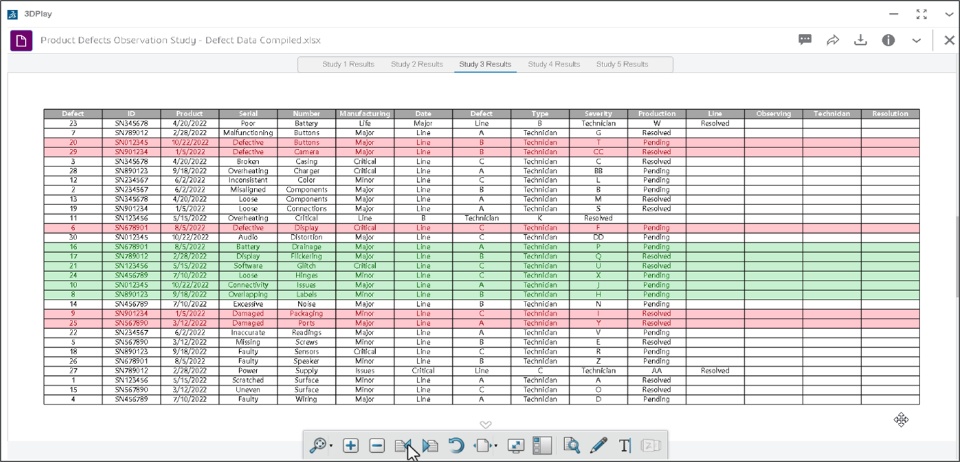Select the Inconsistent cell

[x=248, y=180]
